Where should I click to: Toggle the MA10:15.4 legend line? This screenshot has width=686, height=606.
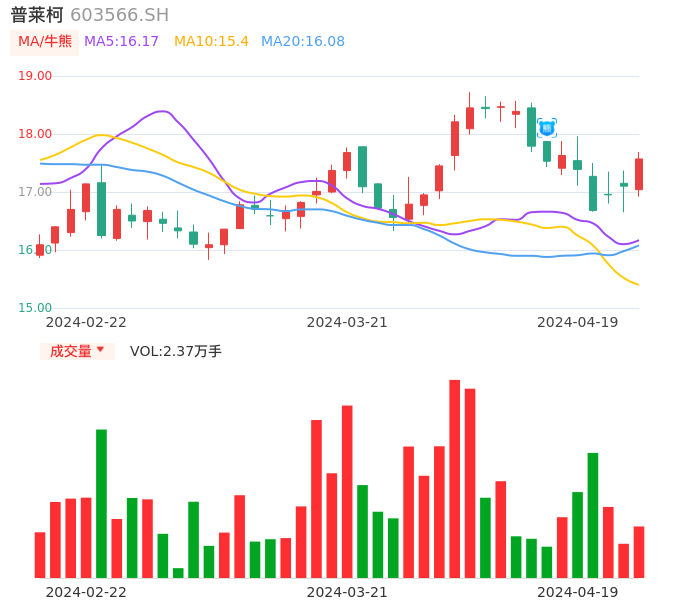[211, 42]
